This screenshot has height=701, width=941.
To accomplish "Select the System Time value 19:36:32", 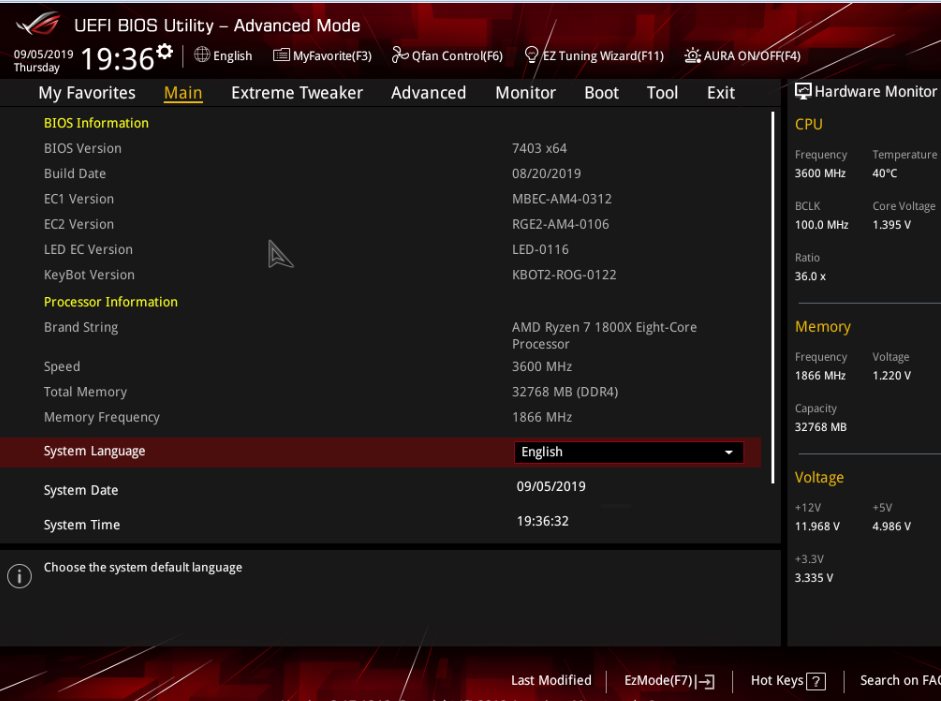I will pyautogui.click(x=543, y=521).
